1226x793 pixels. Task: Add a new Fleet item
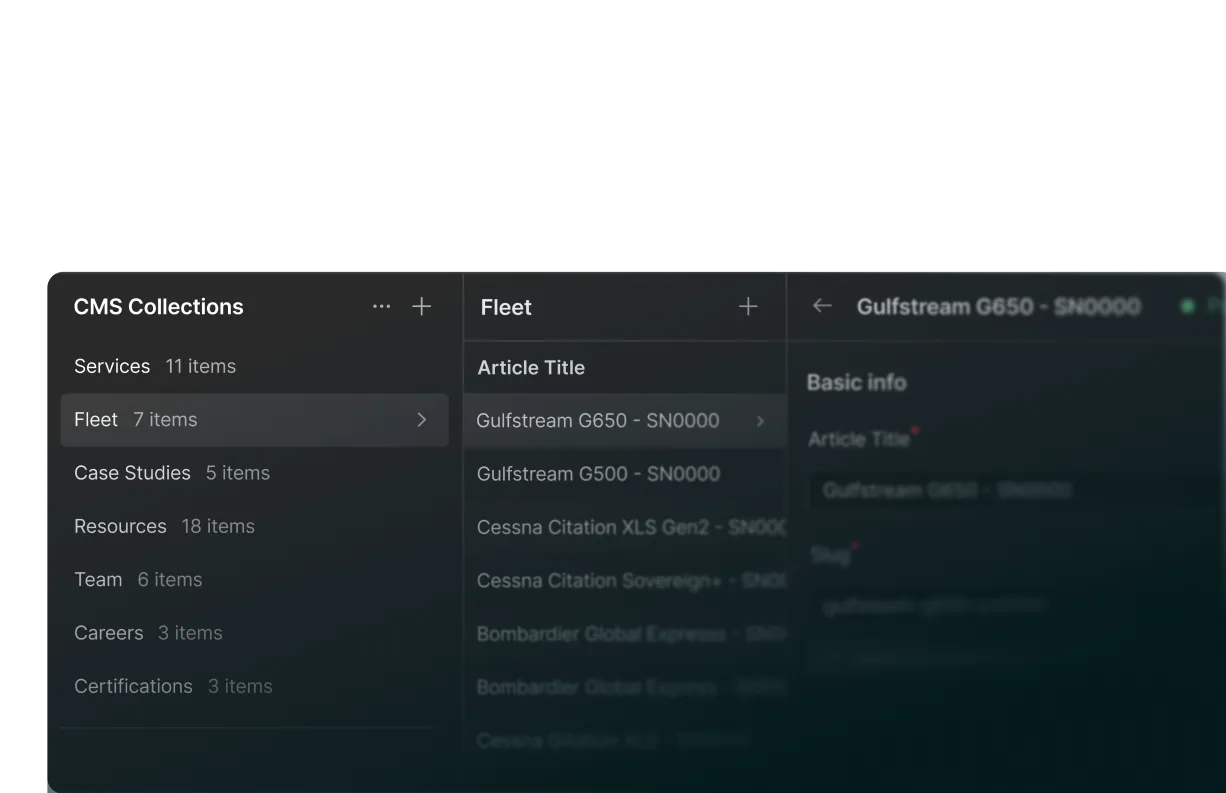click(x=748, y=307)
